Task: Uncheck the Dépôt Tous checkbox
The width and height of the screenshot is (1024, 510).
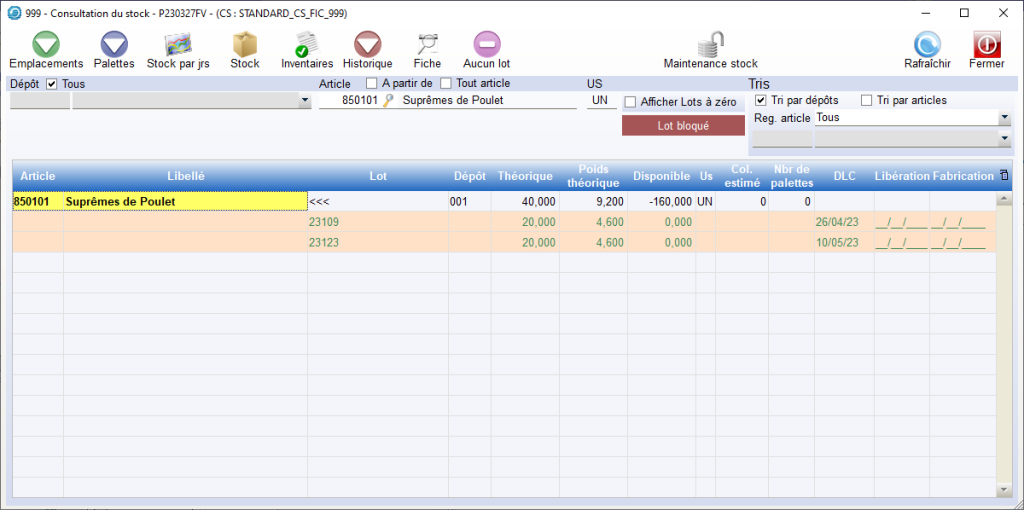Action: [x=53, y=84]
